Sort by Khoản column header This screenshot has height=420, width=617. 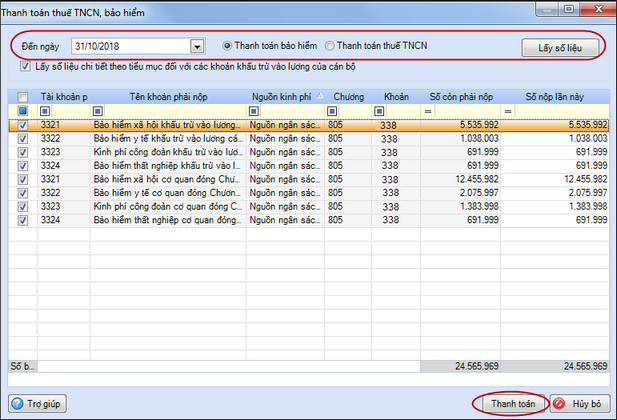click(x=396, y=97)
